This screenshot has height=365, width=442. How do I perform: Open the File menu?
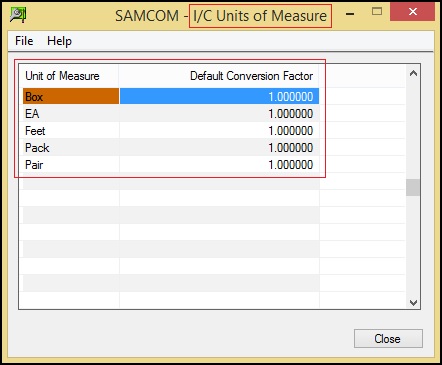[24, 41]
